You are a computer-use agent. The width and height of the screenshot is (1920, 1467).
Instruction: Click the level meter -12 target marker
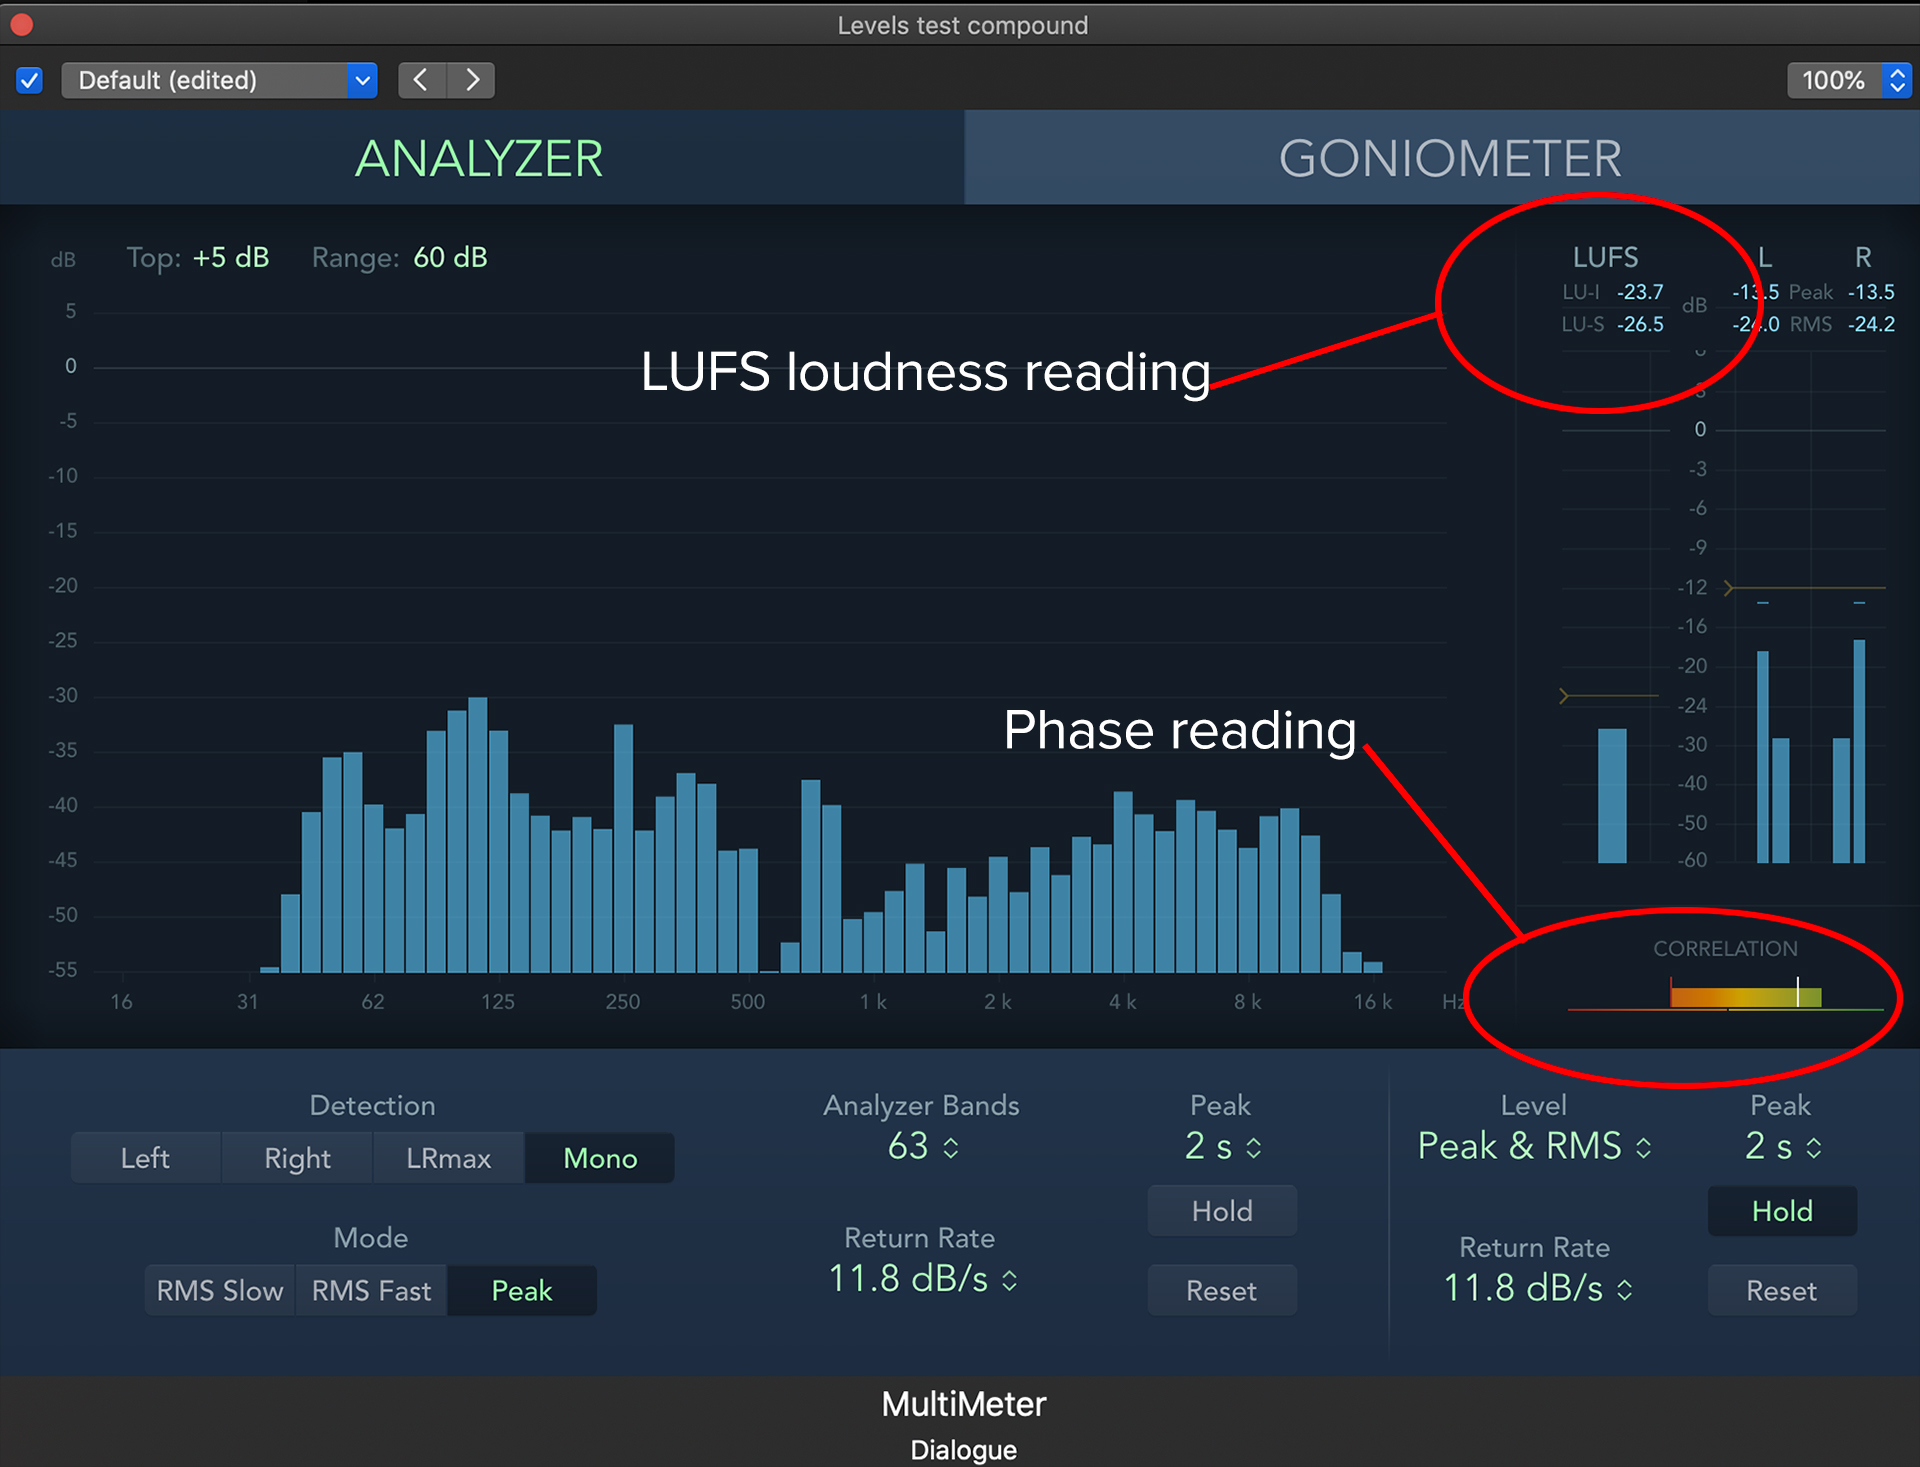pyautogui.click(x=1728, y=588)
